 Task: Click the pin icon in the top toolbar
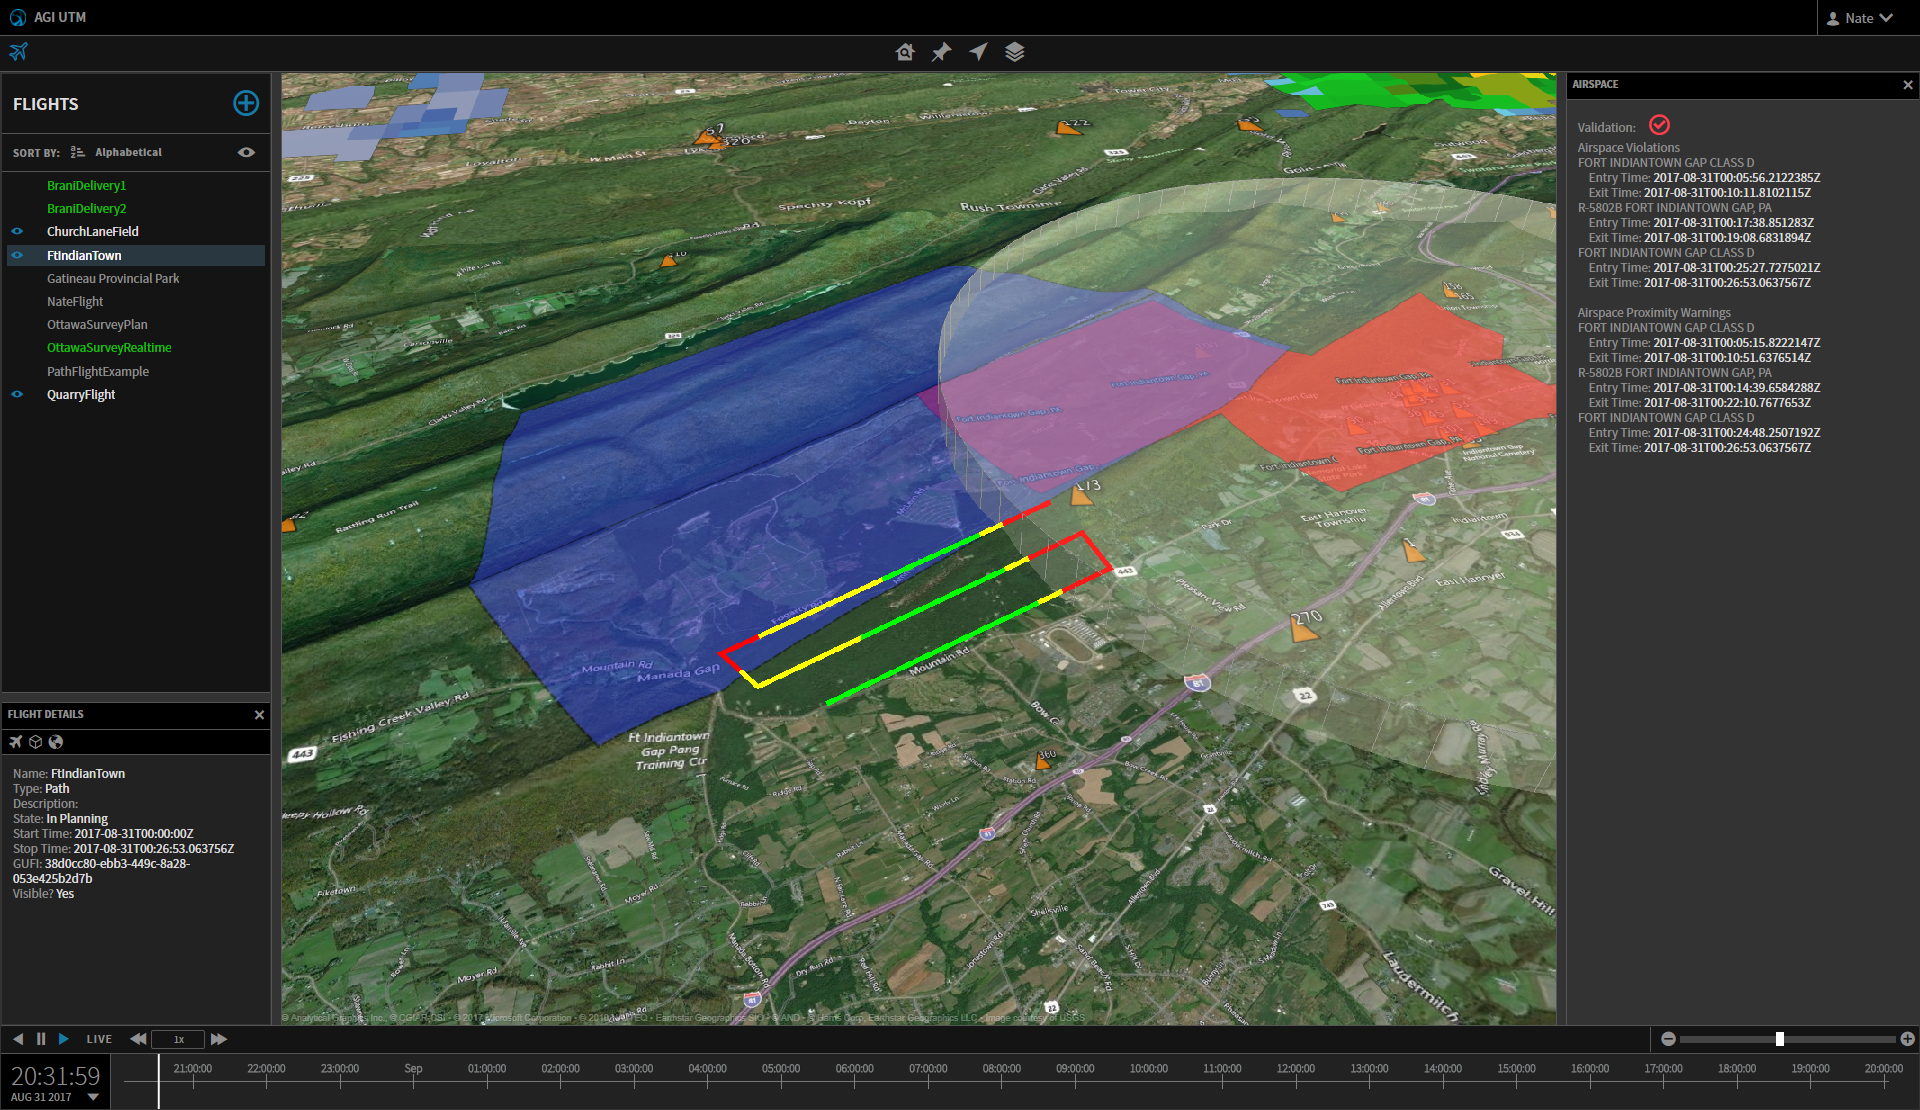tap(941, 52)
